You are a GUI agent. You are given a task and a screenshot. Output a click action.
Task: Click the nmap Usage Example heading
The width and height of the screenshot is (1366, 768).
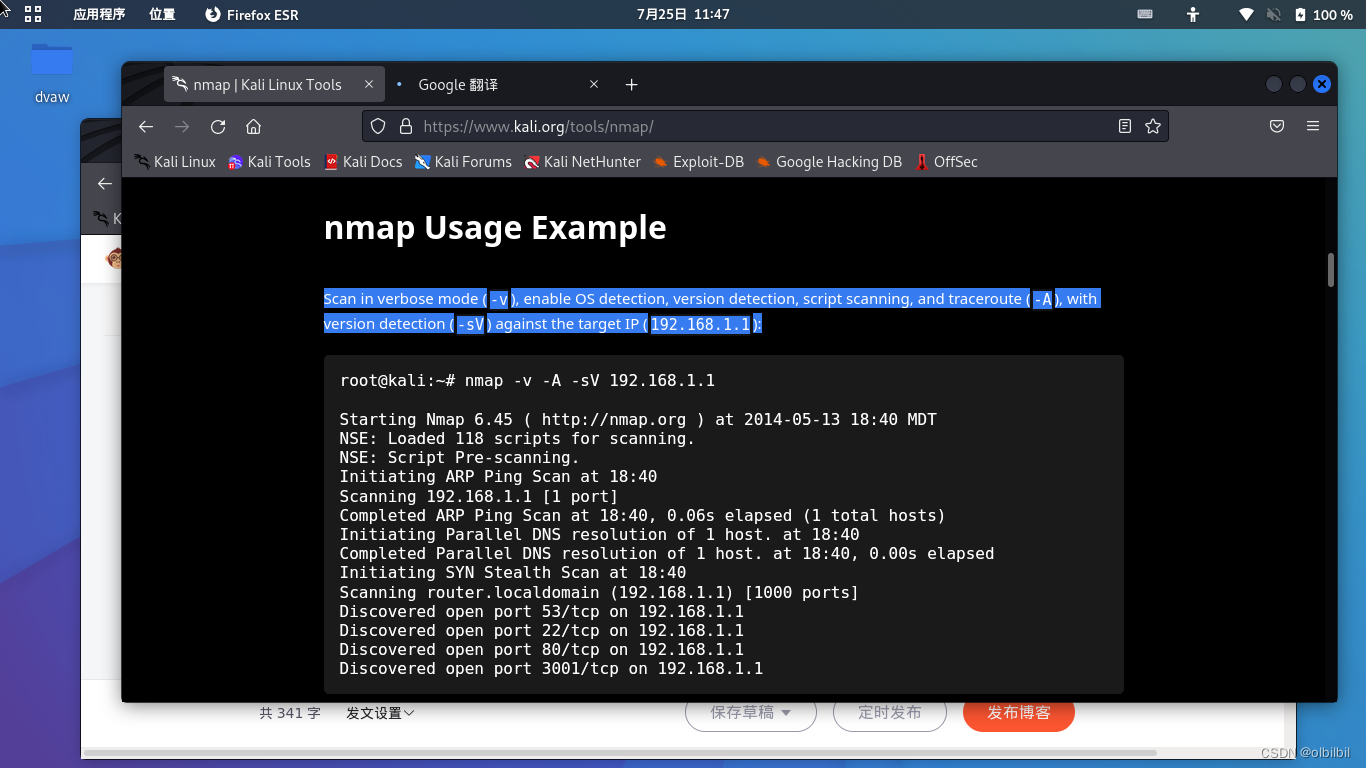pos(495,228)
